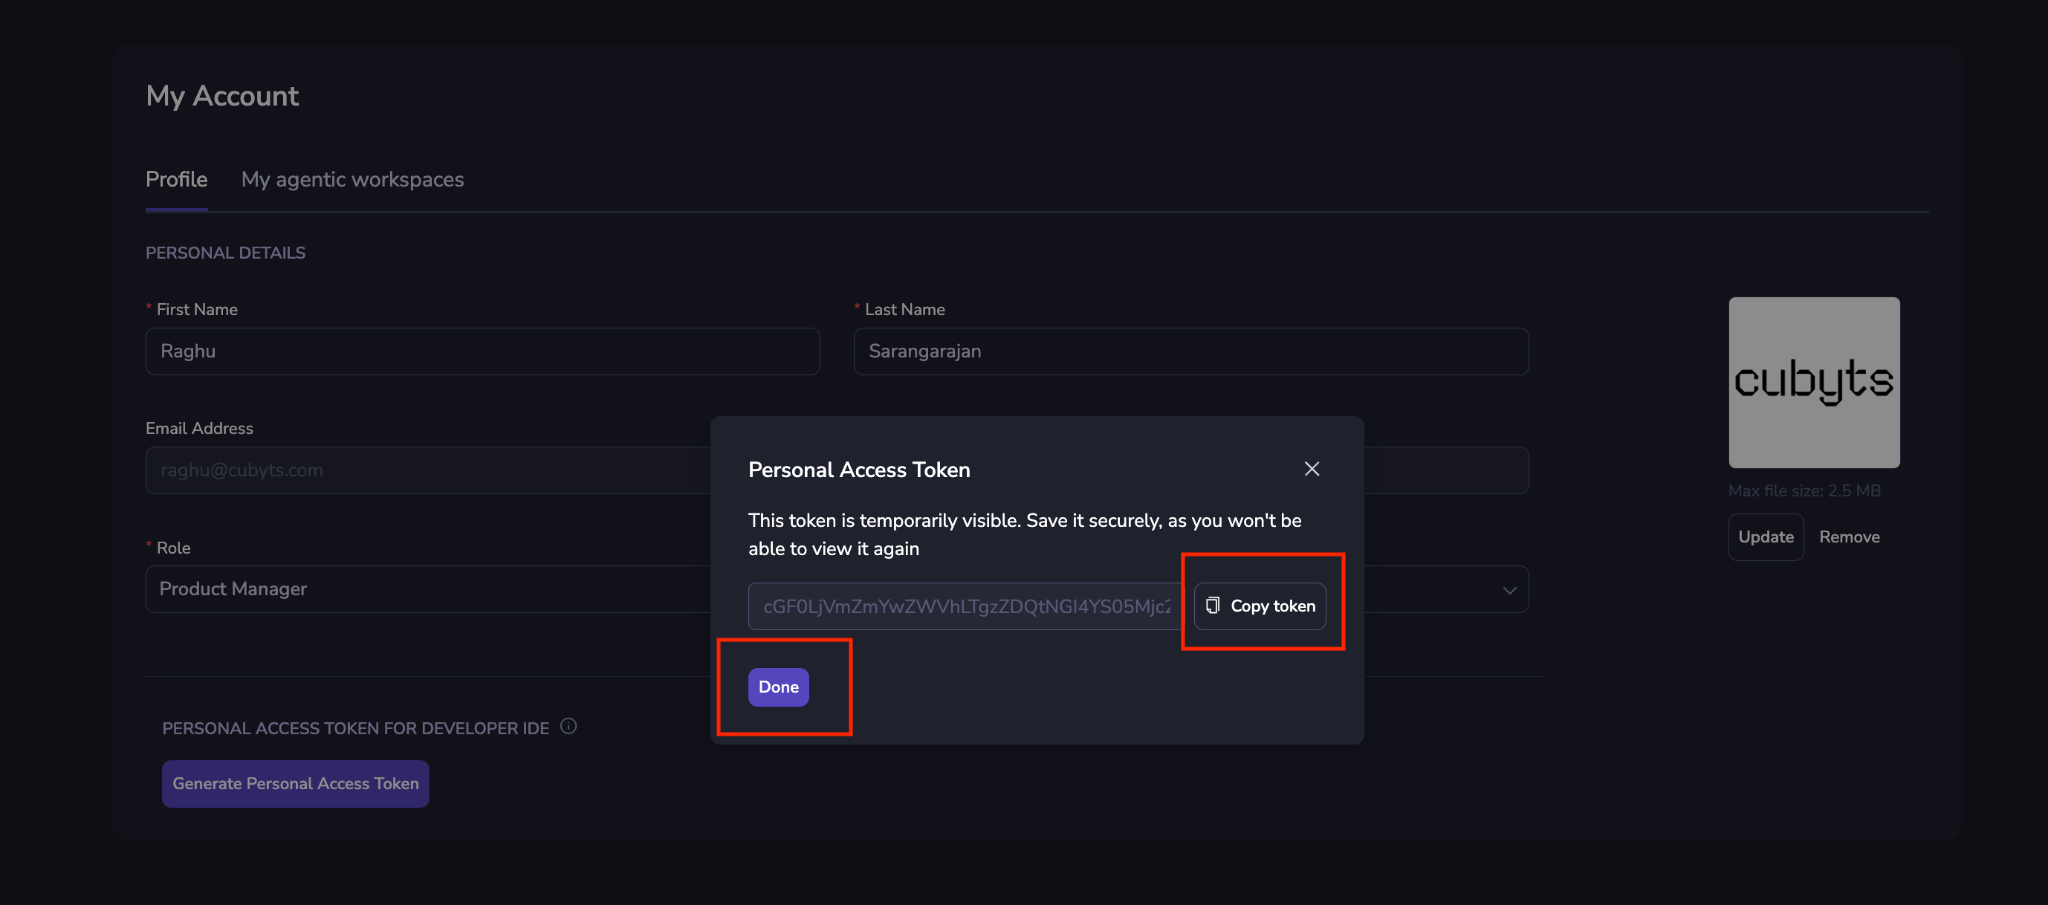Open the My agentic workspaces tab
This screenshot has height=905, width=2048.
click(352, 180)
